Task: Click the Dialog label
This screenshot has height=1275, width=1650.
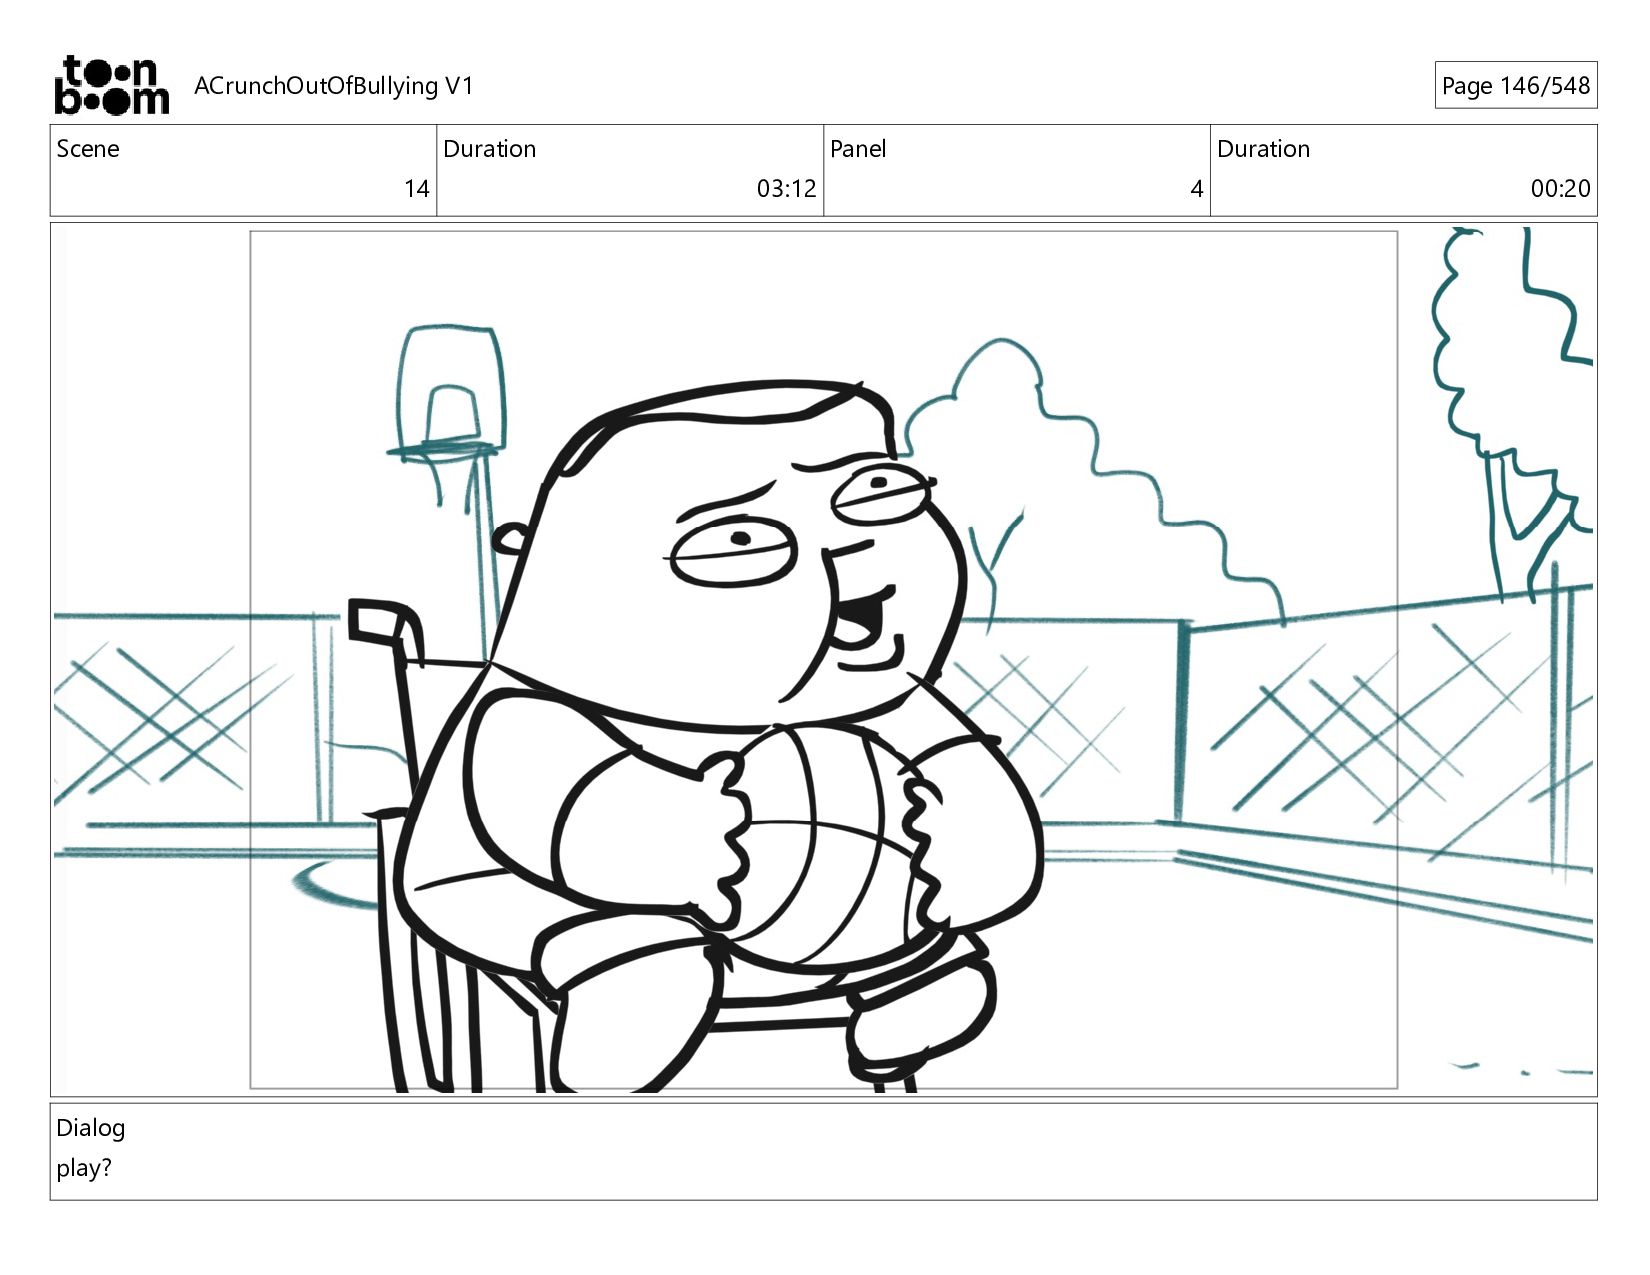Action: click(x=91, y=1128)
